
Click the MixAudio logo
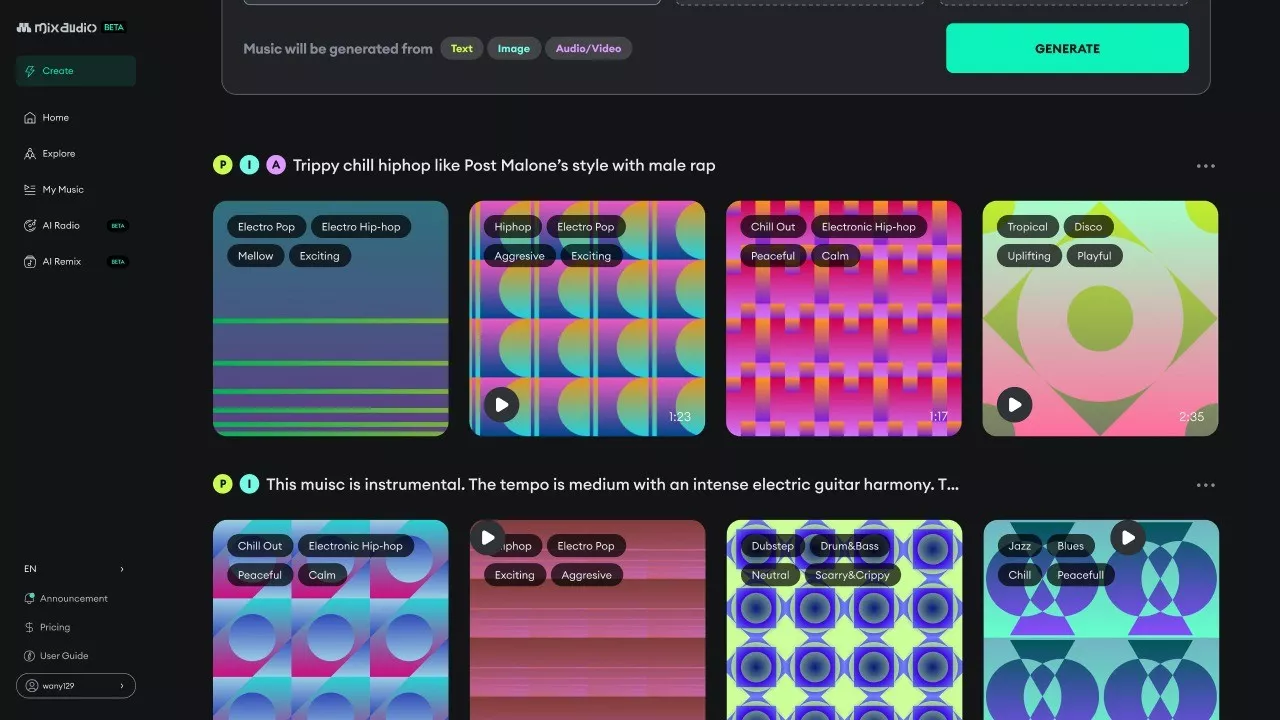point(58,28)
